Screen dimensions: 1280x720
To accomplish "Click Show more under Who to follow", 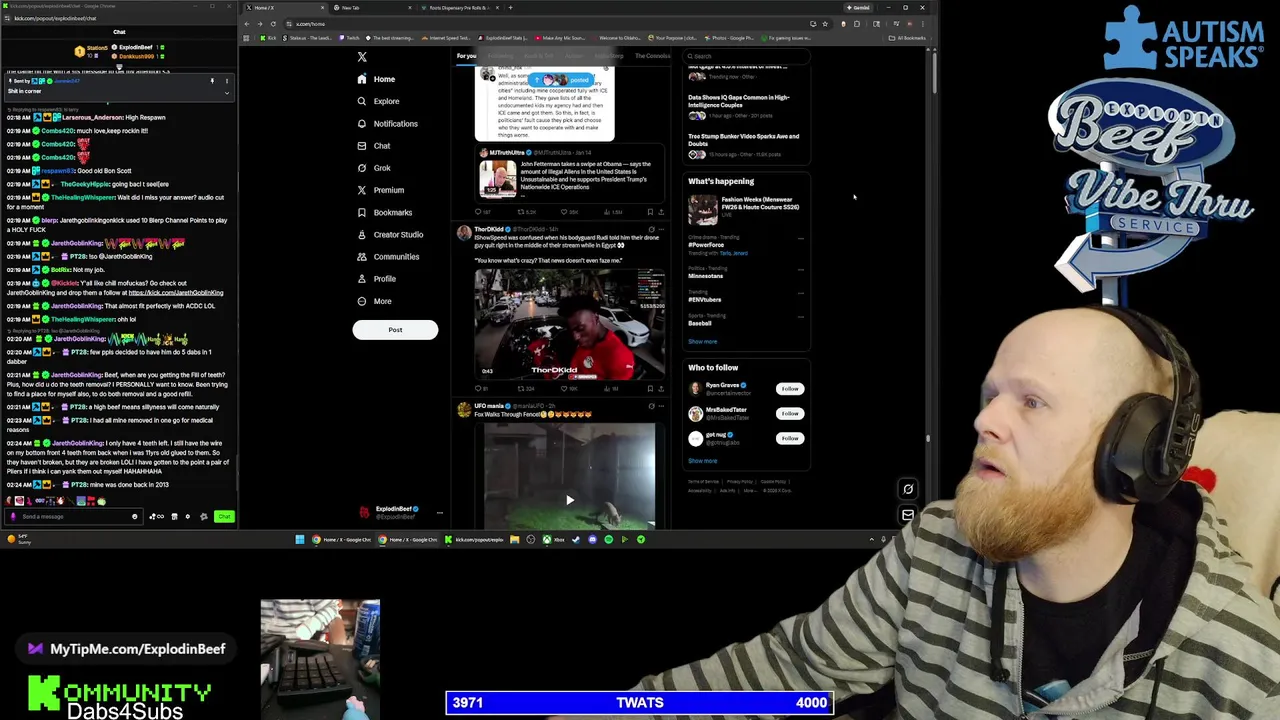I will click(702, 461).
